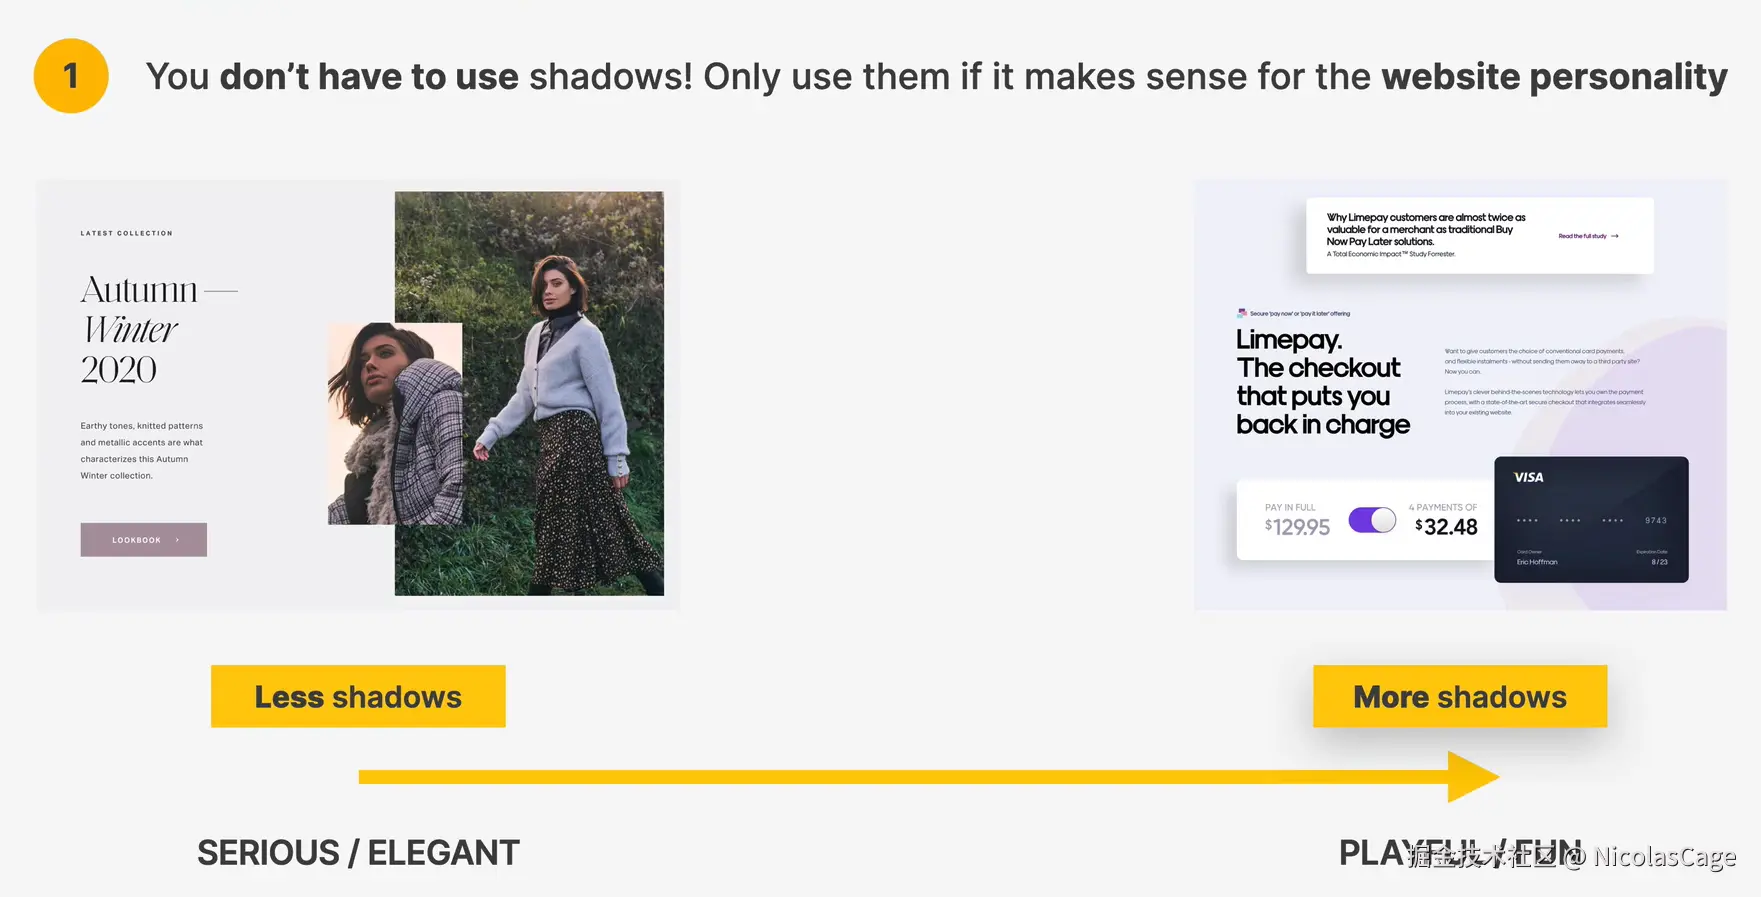The image size is (1761, 897).
Task: Select the 4 payments of $32.48 option
Action: 1446,521
